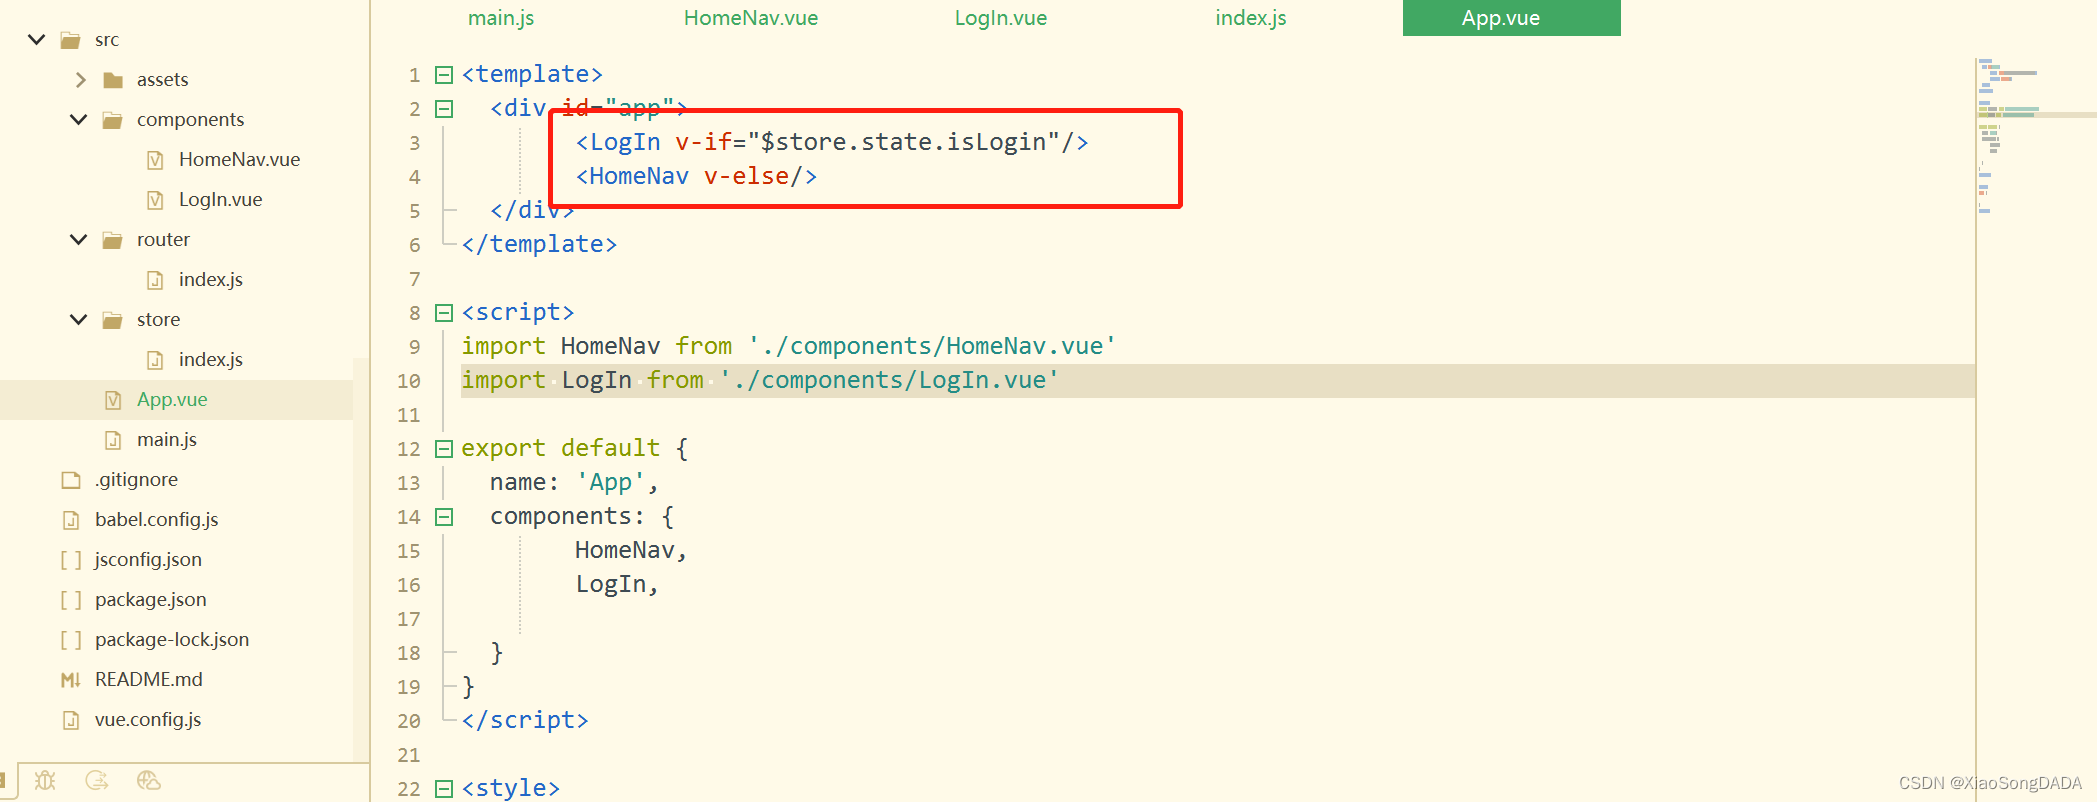The image size is (2097, 802).
Task: Open LogIn.vue in the file tree
Action: (220, 200)
